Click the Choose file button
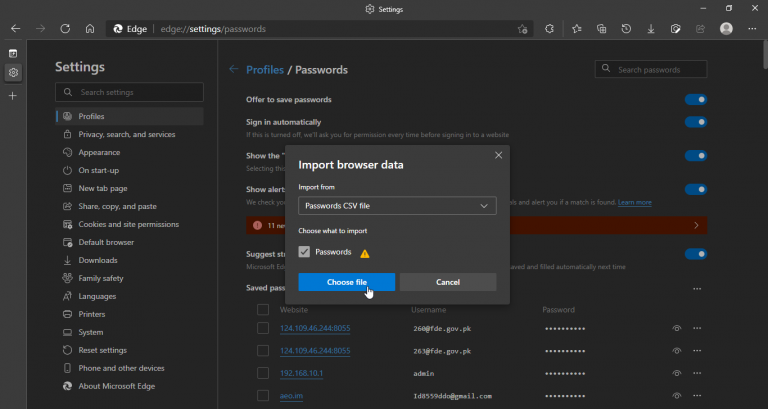The width and height of the screenshot is (768, 409). [347, 282]
